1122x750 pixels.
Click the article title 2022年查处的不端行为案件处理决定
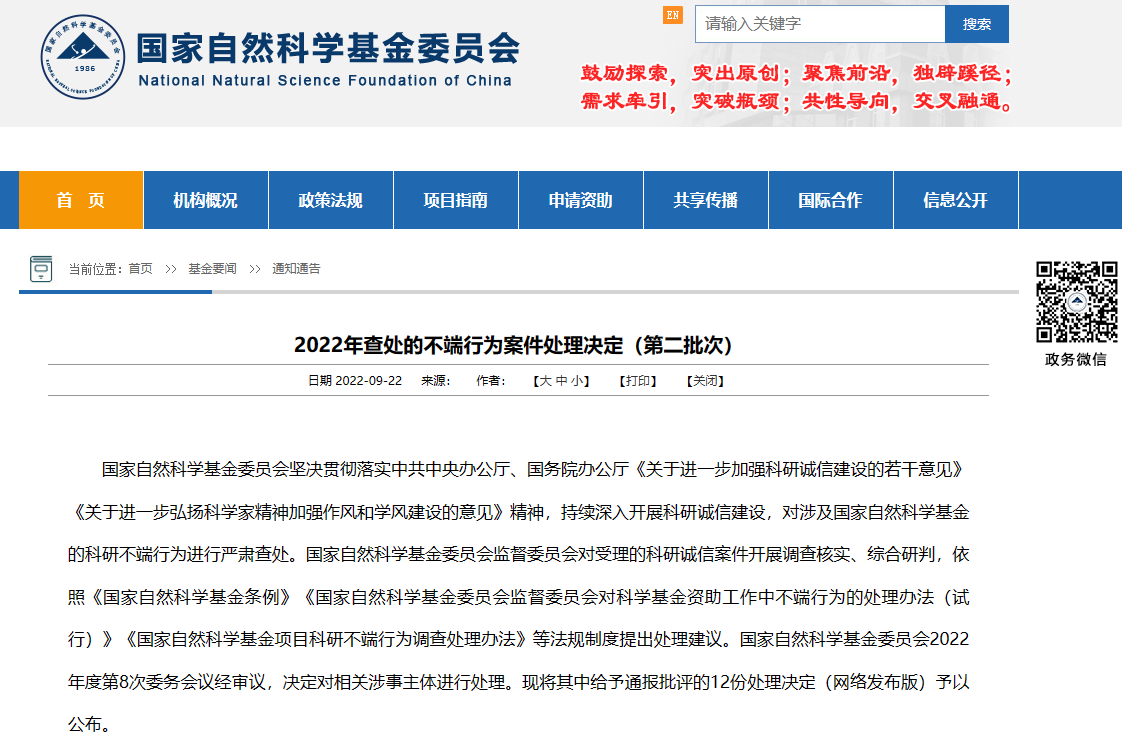tap(513, 345)
